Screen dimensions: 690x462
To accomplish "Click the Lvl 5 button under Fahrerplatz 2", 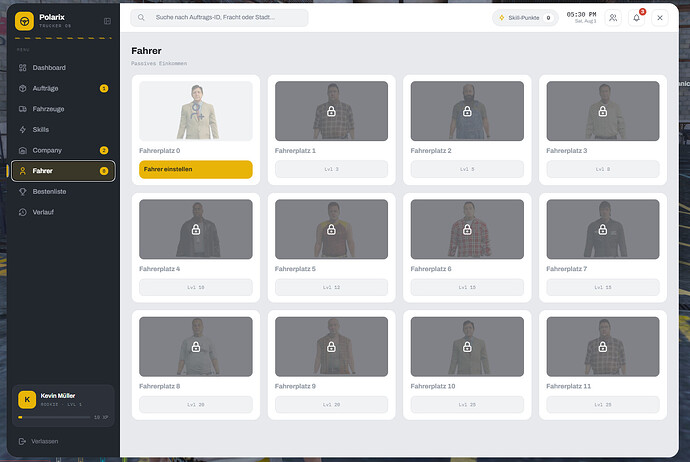I will [467, 169].
